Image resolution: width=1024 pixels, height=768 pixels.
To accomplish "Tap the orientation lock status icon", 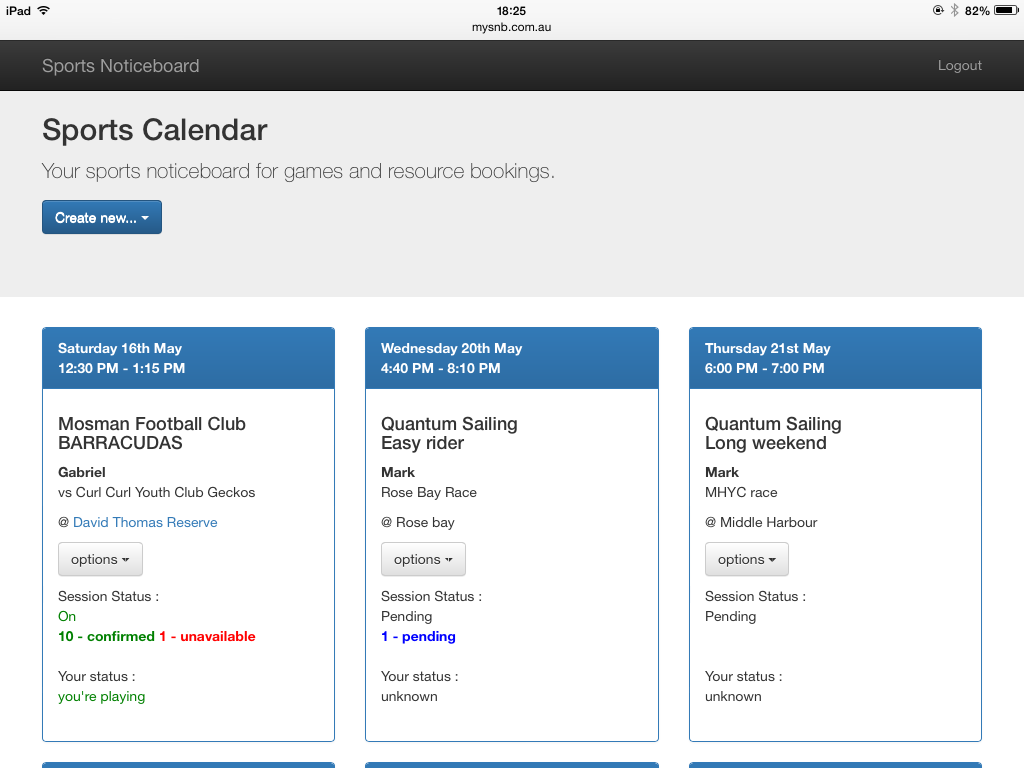I will (938, 10).
